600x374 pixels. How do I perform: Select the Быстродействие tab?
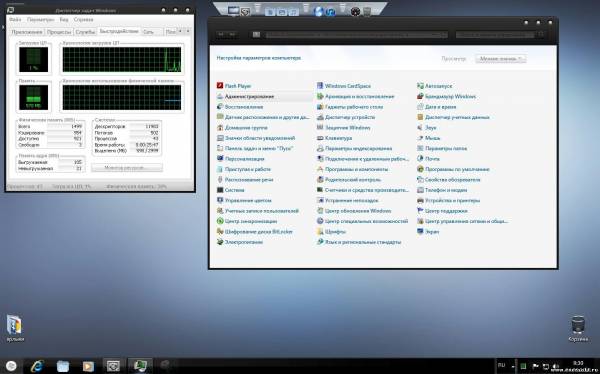[x=119, y=31]
